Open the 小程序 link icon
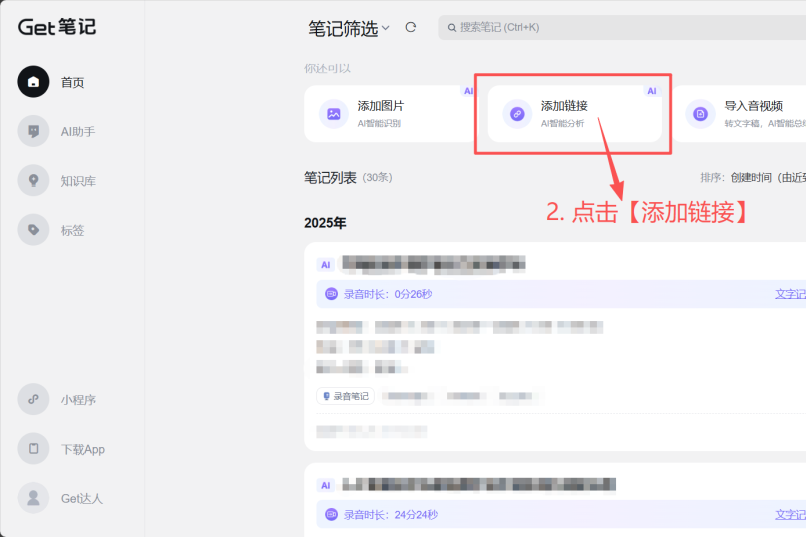 33,399
